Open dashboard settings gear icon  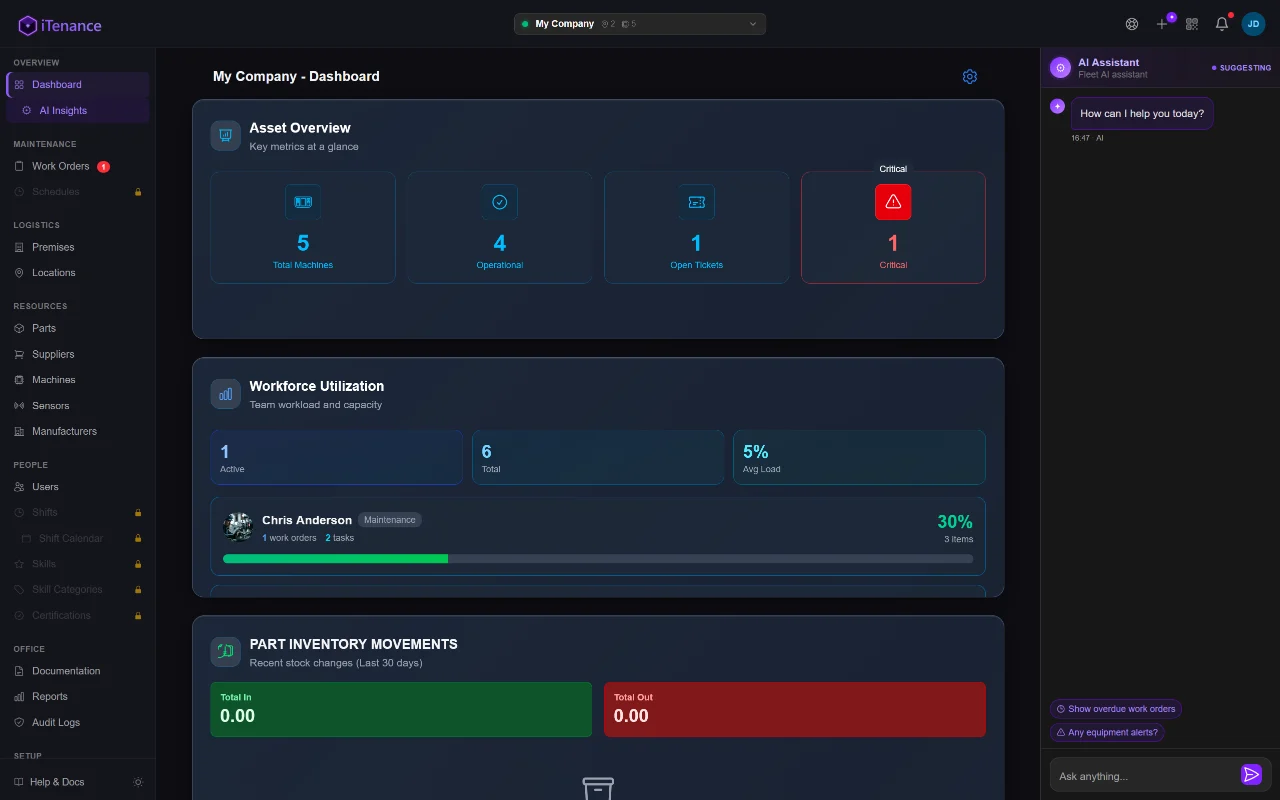click(970, 76)
